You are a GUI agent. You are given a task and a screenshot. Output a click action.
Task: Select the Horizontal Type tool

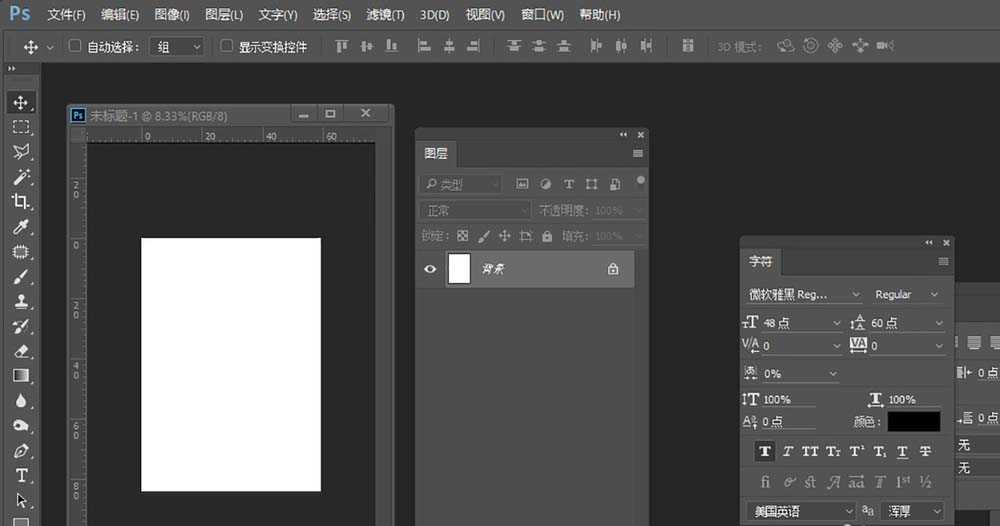coord(21,476)
